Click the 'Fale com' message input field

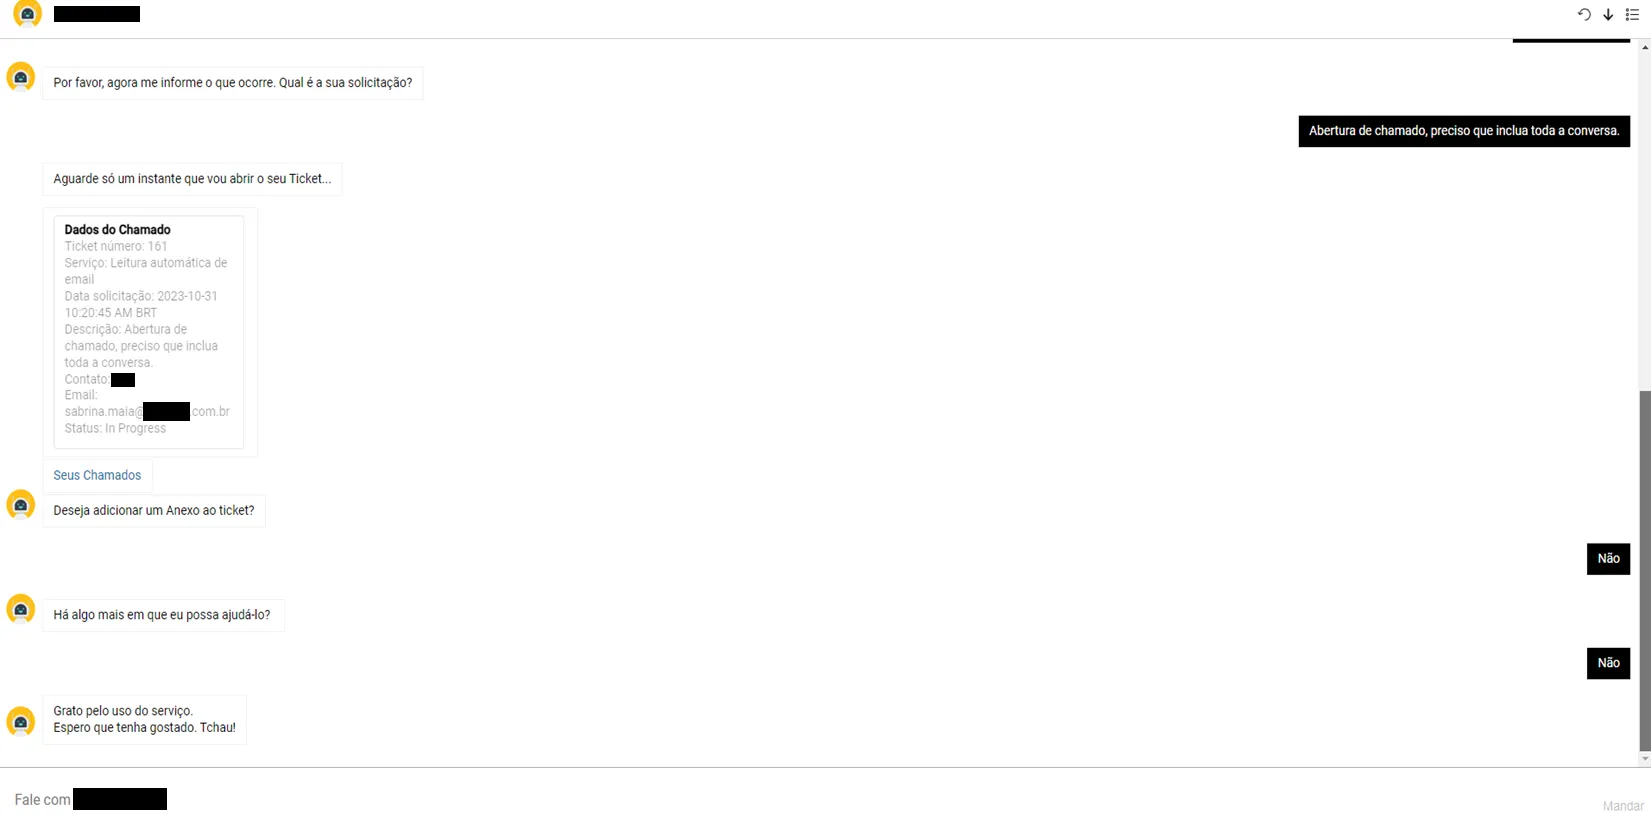tap(800, 800)
